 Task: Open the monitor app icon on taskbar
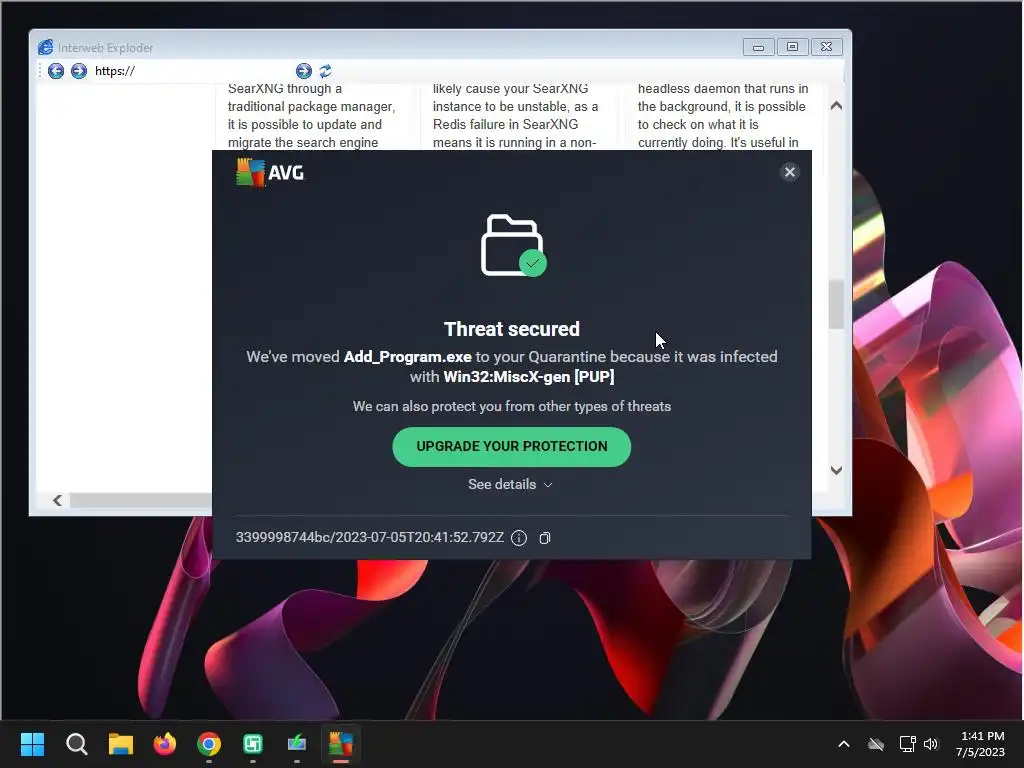pyautogui.click(x=296, y=744)
